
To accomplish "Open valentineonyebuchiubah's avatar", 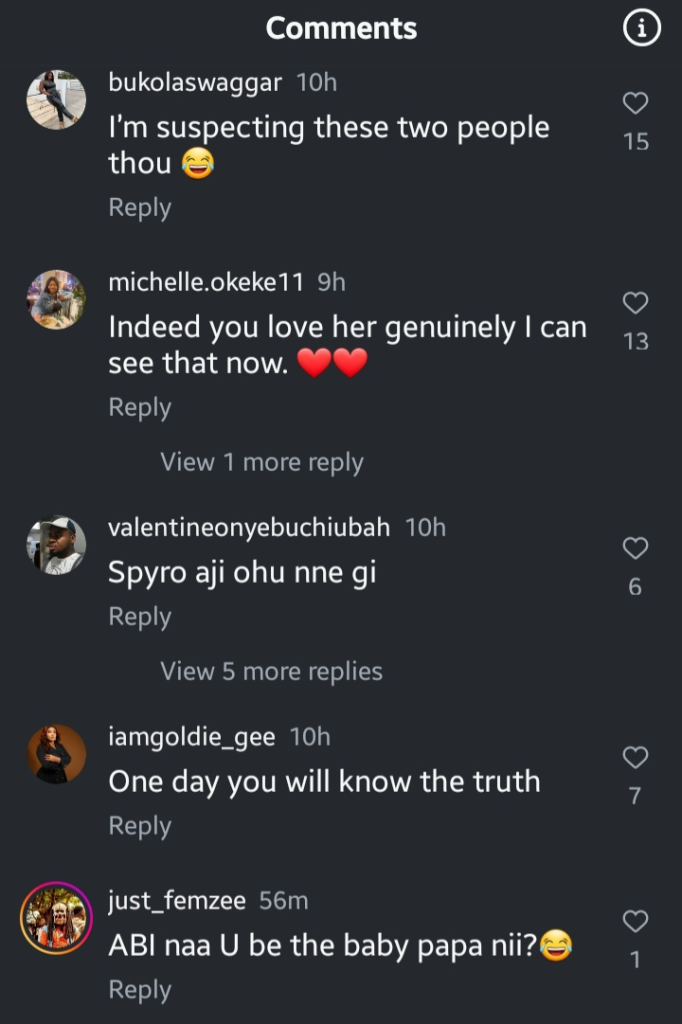I will pos(56,545).
